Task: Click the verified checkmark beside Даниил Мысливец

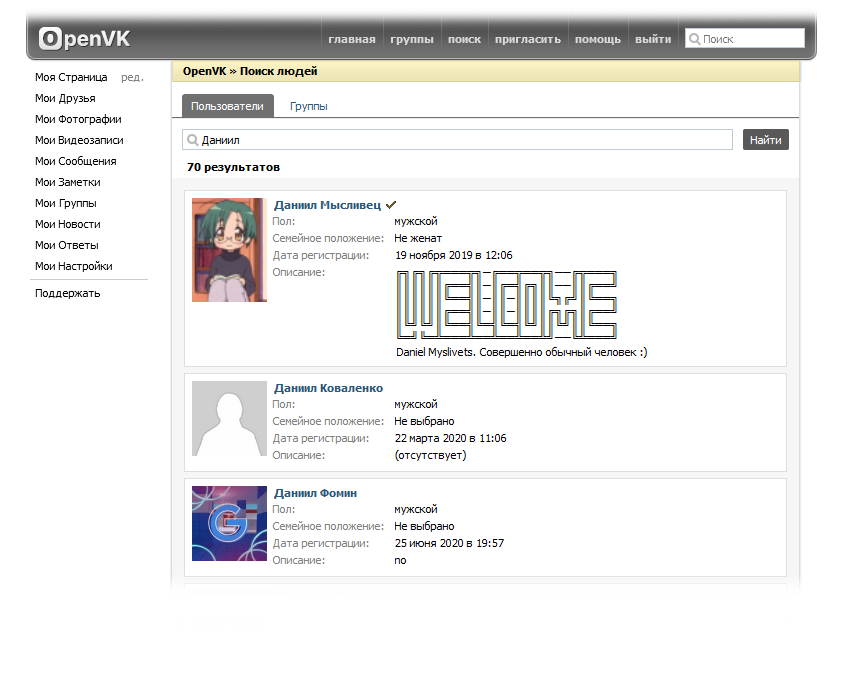Action: (x=391, y=204)
